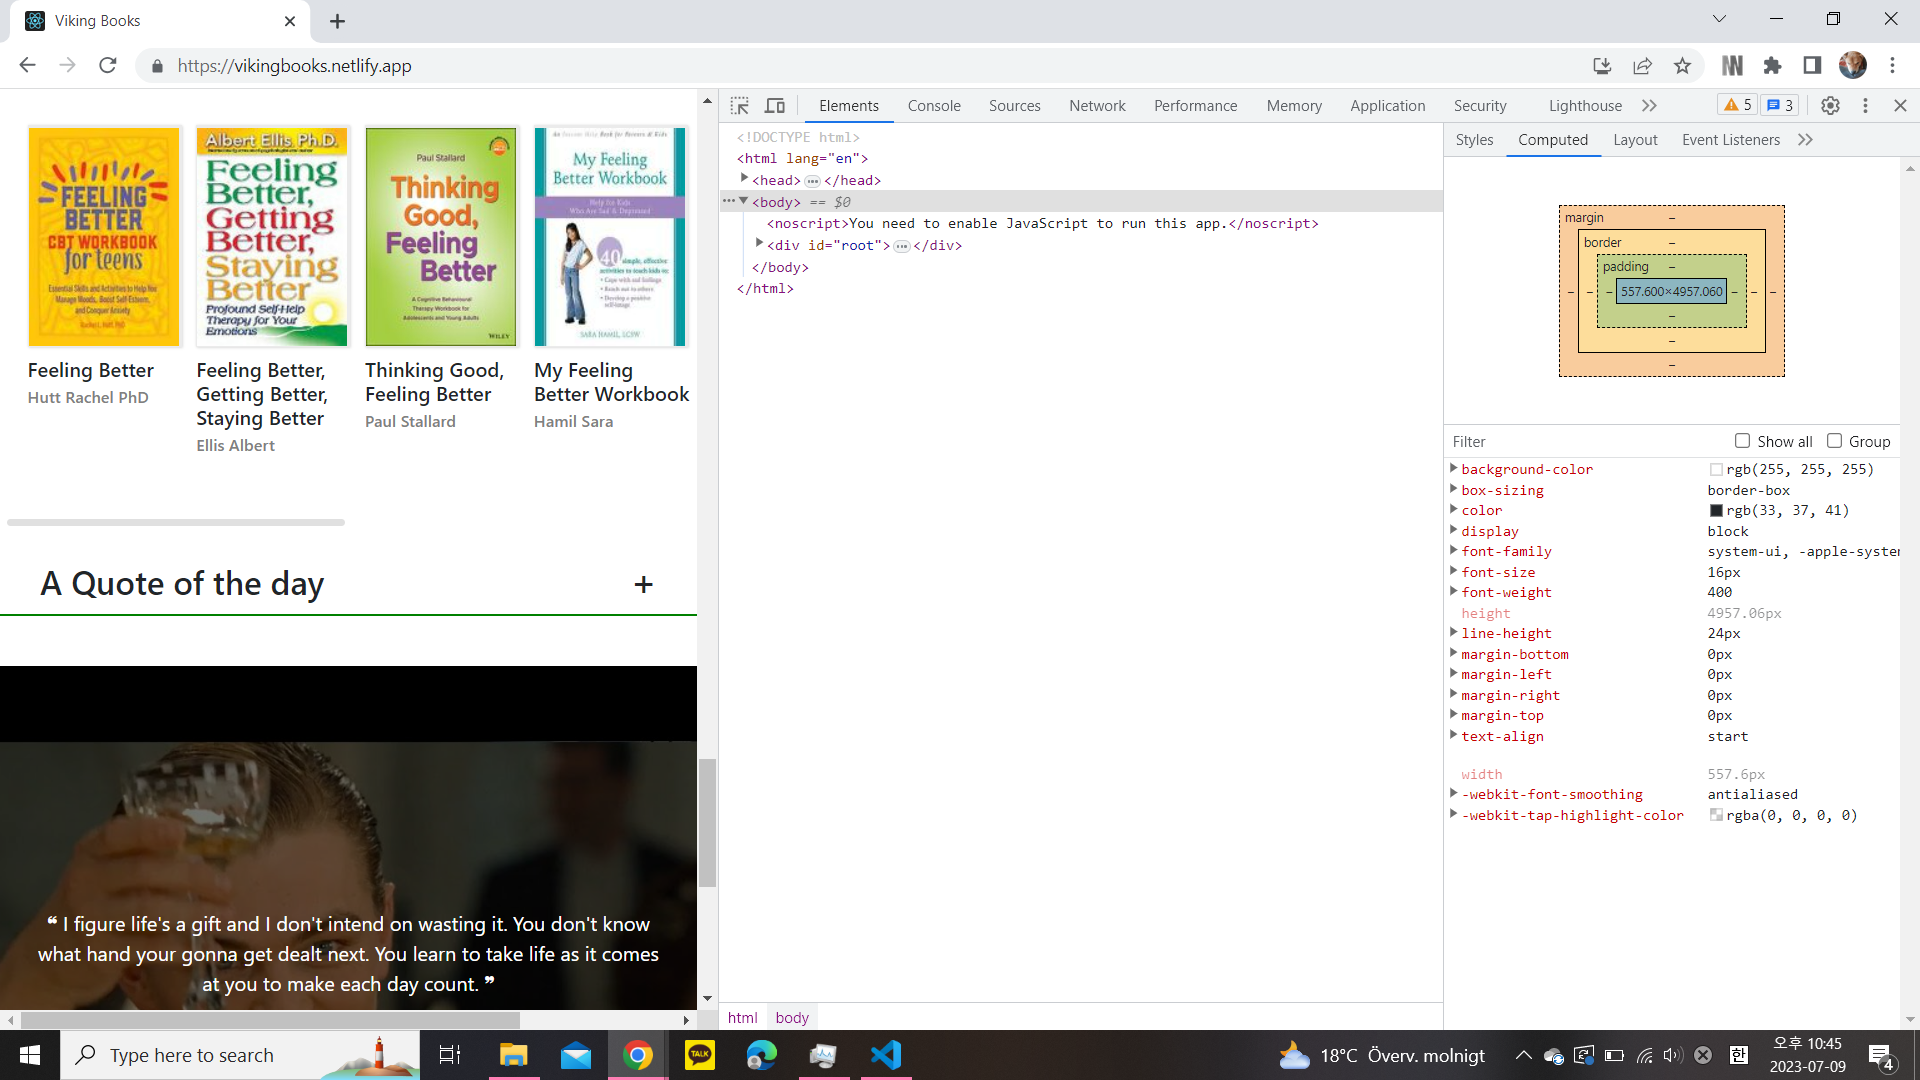Screen dimensions: 1920x1080
Task: Click the body breadcrumb at the bottom
Action: (x=792, y=1017)
